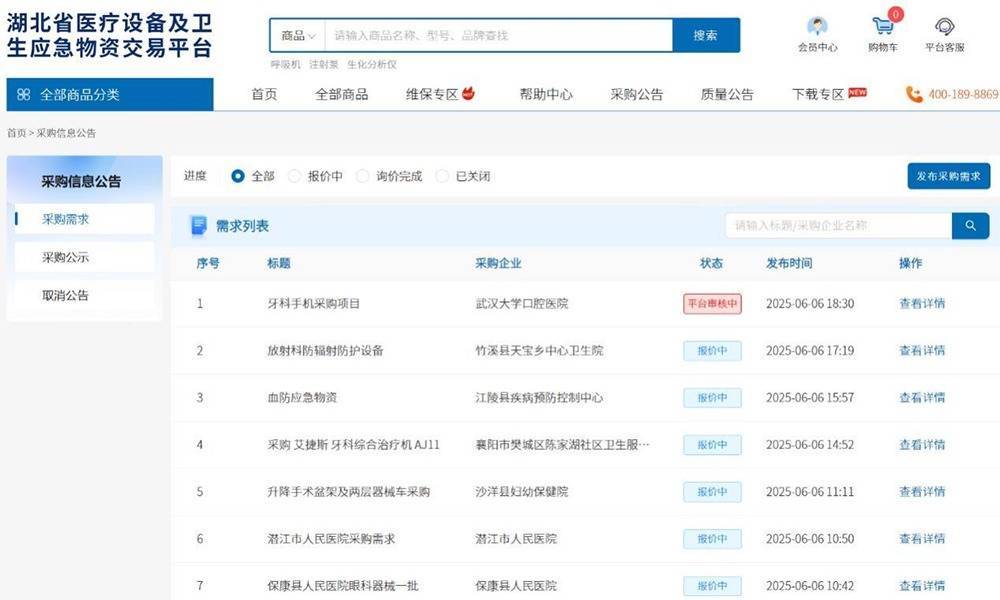Select 采购公示 in the sidebar
1000x600 pixels.
point(84,257)
